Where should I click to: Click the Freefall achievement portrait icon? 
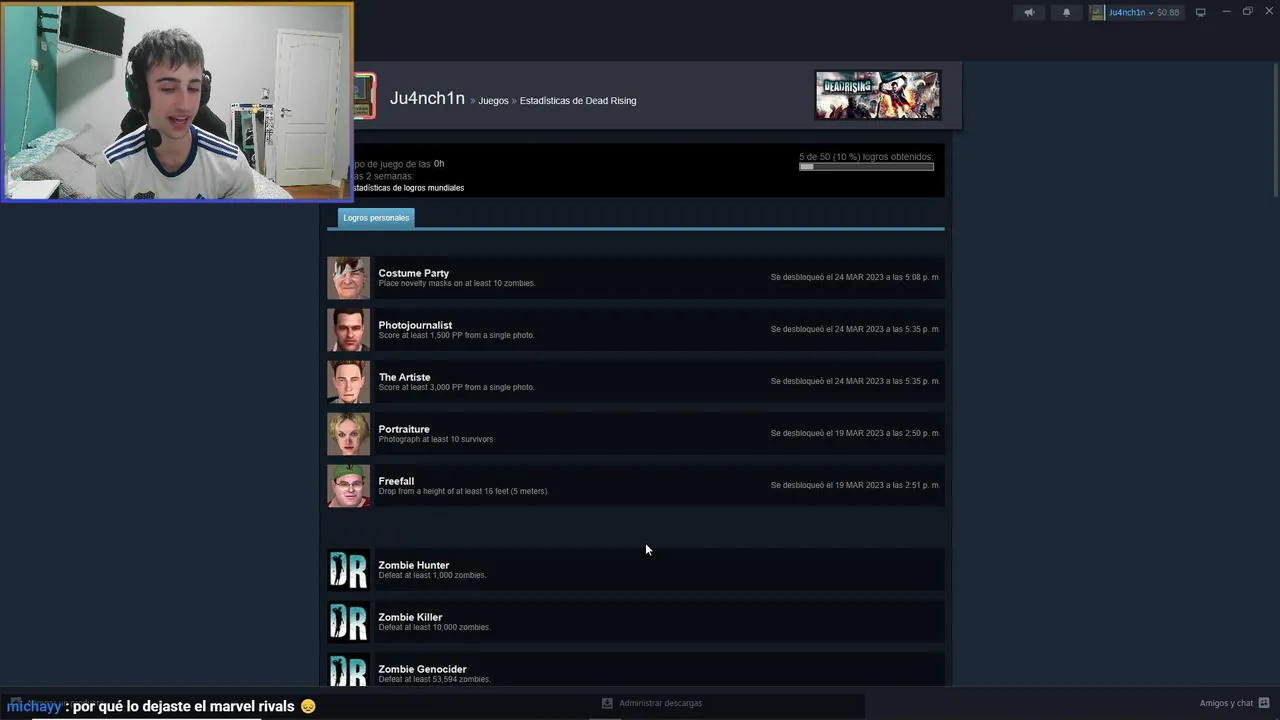[348, 486]
